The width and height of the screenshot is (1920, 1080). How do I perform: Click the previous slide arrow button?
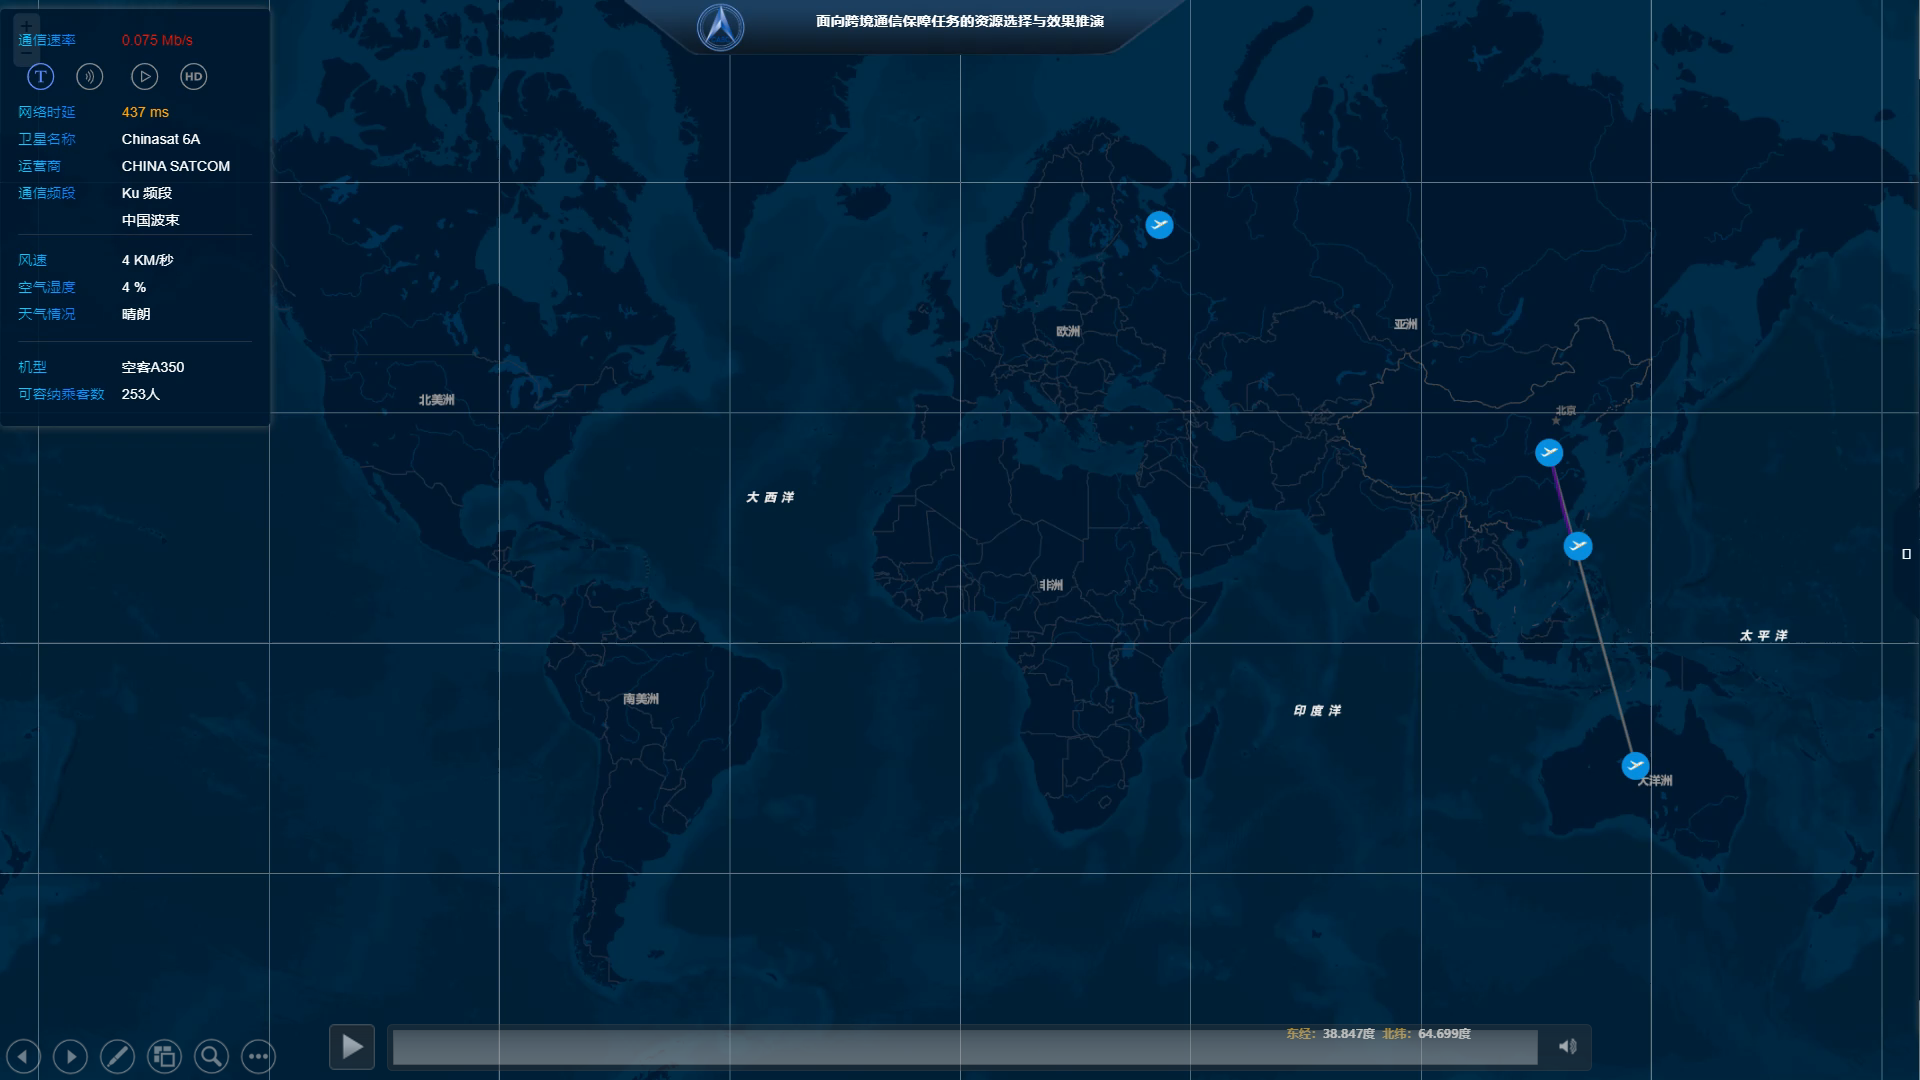coord(23,1056)
